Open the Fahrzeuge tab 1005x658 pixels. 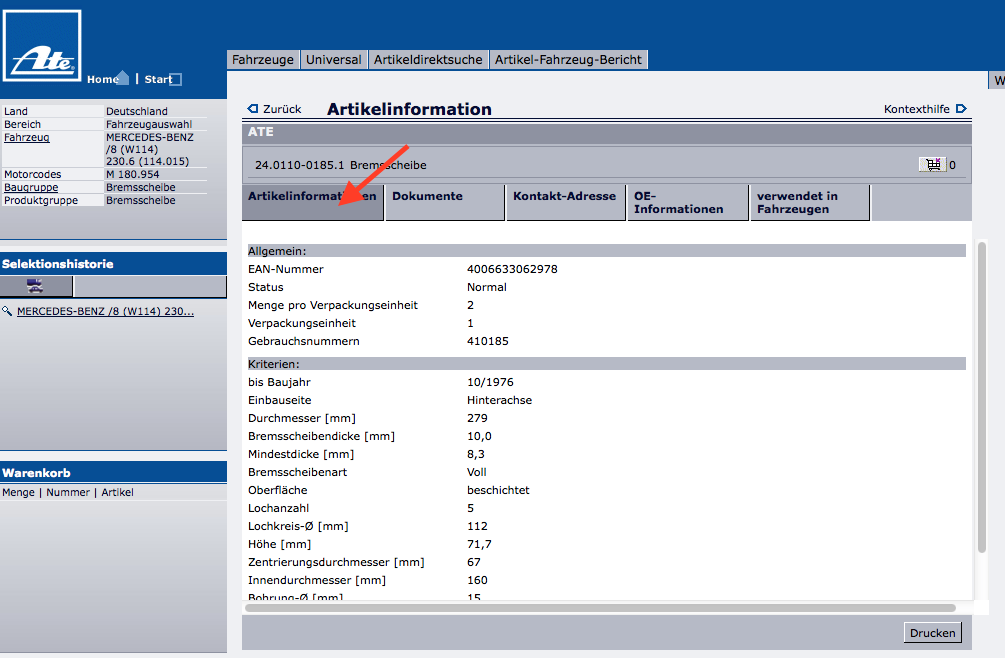point(263,60)
